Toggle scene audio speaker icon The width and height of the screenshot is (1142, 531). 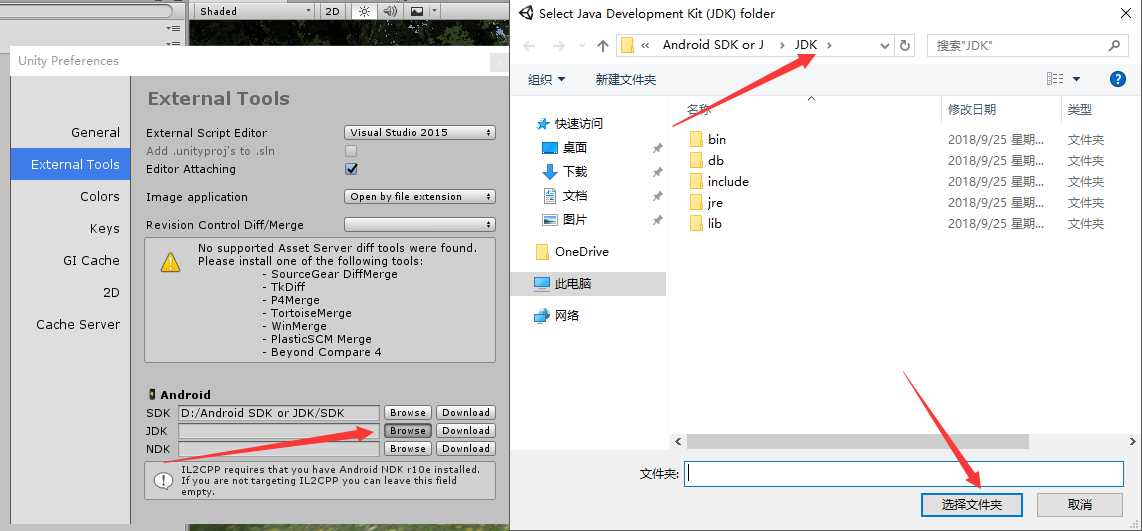(x=390, y=11)
